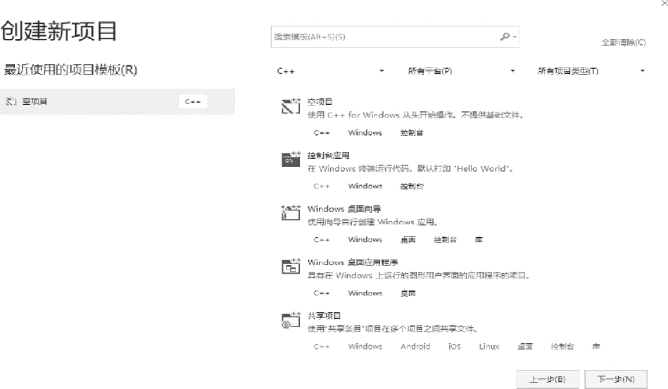
Task: Click the 库 tag under Windows 桌面向导
Action: coord(479,239)
